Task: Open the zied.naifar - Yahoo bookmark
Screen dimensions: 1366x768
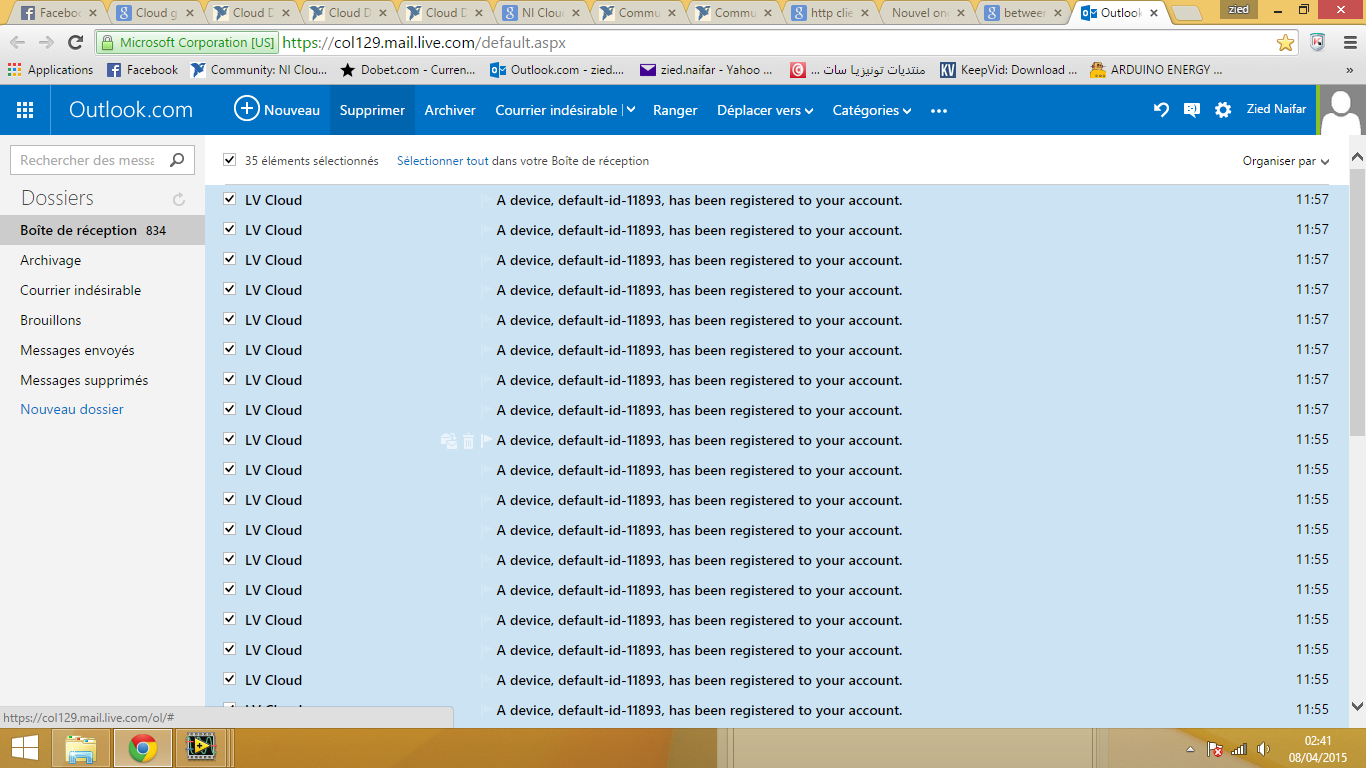Action: 706,70
